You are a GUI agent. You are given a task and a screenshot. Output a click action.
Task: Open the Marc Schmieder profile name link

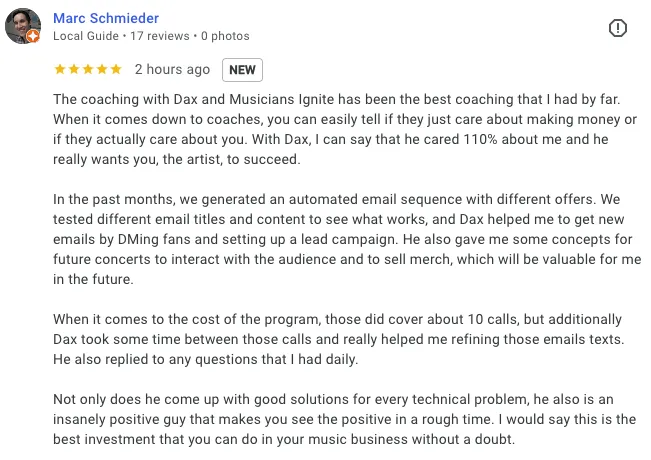pos(106,18)
